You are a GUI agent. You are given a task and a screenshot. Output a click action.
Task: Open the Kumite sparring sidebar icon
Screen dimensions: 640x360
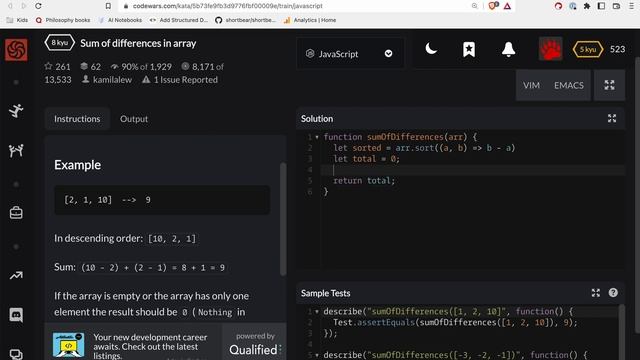pyautogui.click(x=16, y=151)
